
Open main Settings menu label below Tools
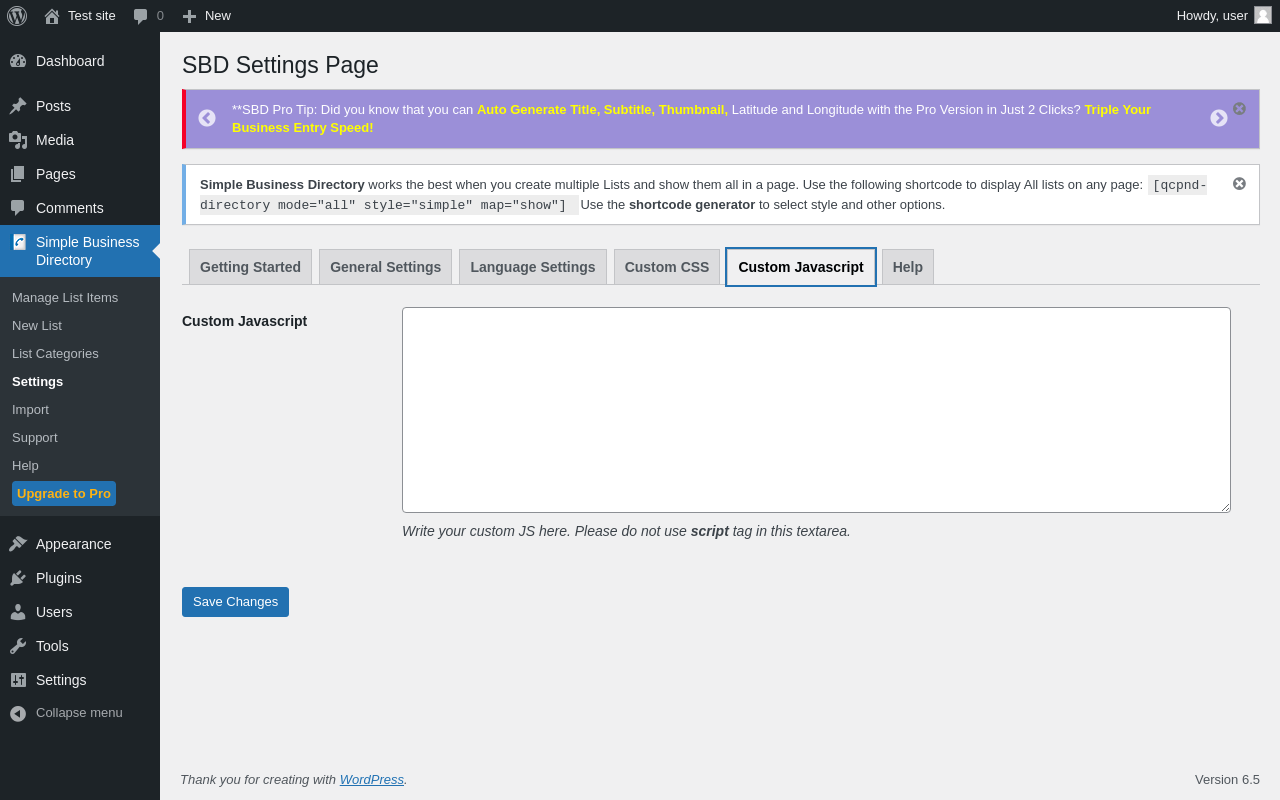pyautogui.click(x=61, y=680)
